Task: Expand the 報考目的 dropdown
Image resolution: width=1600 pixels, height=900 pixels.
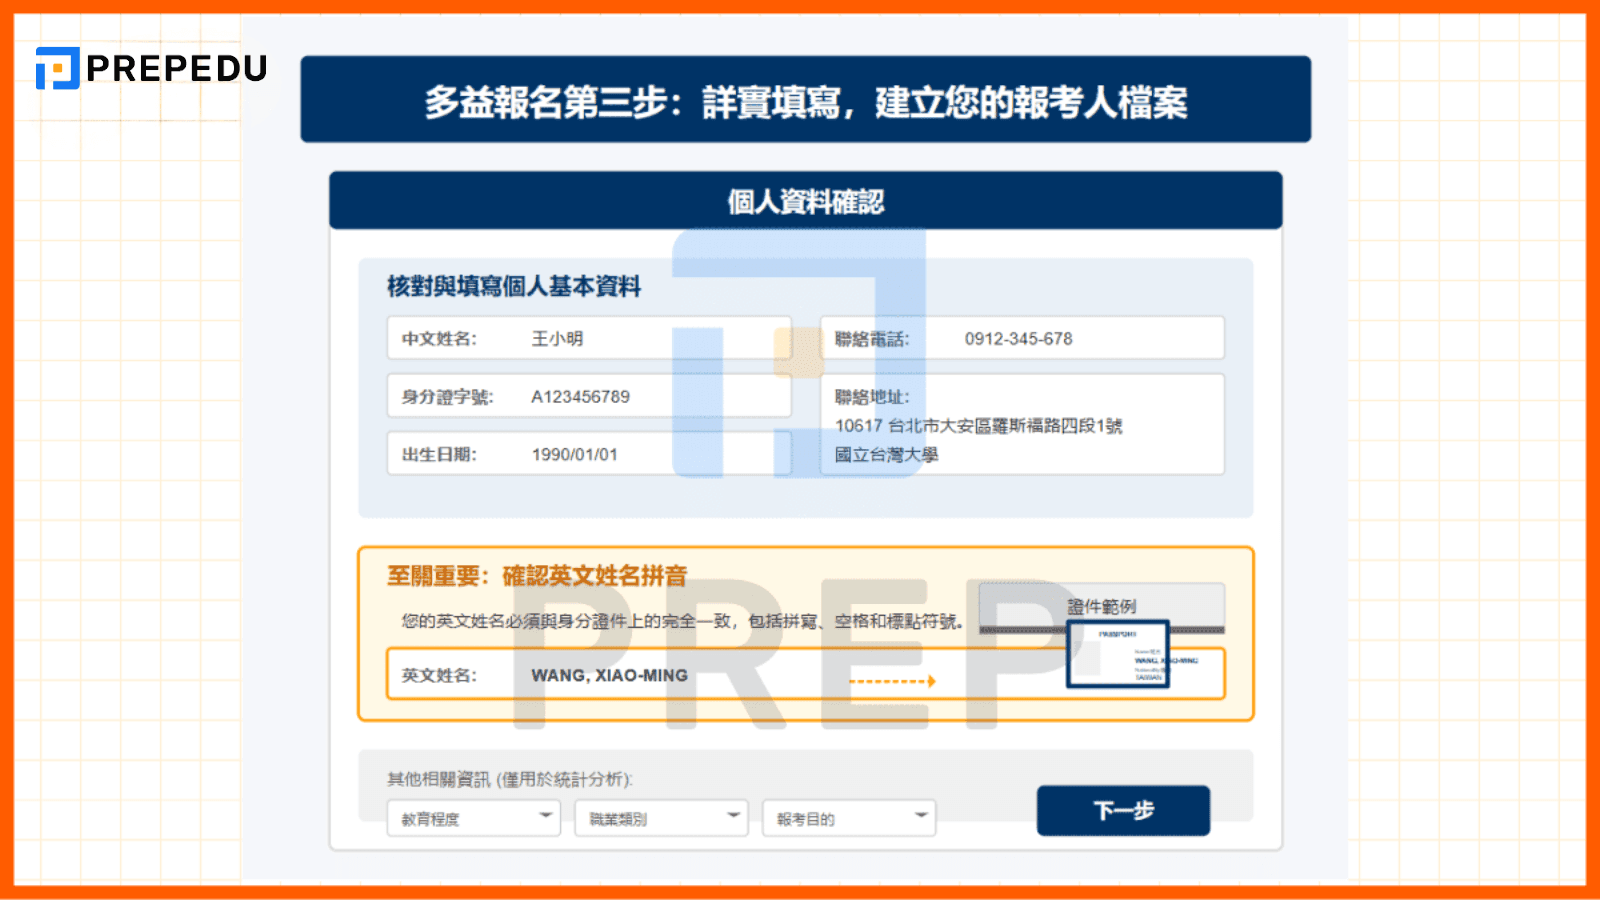Action: pos(848,818)
